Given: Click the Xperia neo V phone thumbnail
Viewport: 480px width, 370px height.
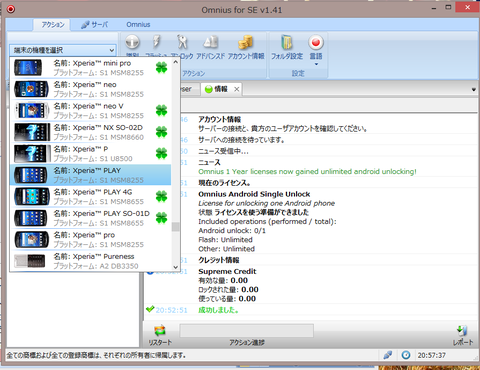Looking at the screenshot, I should coord(31,110).
